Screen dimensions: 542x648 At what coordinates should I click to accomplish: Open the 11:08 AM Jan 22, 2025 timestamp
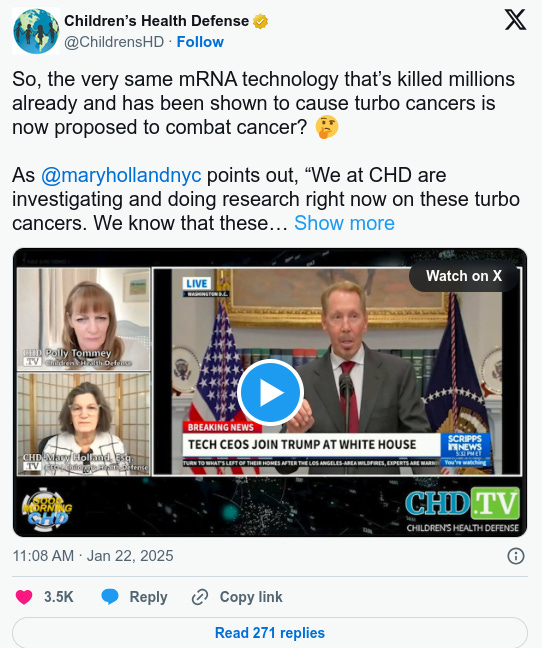click(93, 556)
